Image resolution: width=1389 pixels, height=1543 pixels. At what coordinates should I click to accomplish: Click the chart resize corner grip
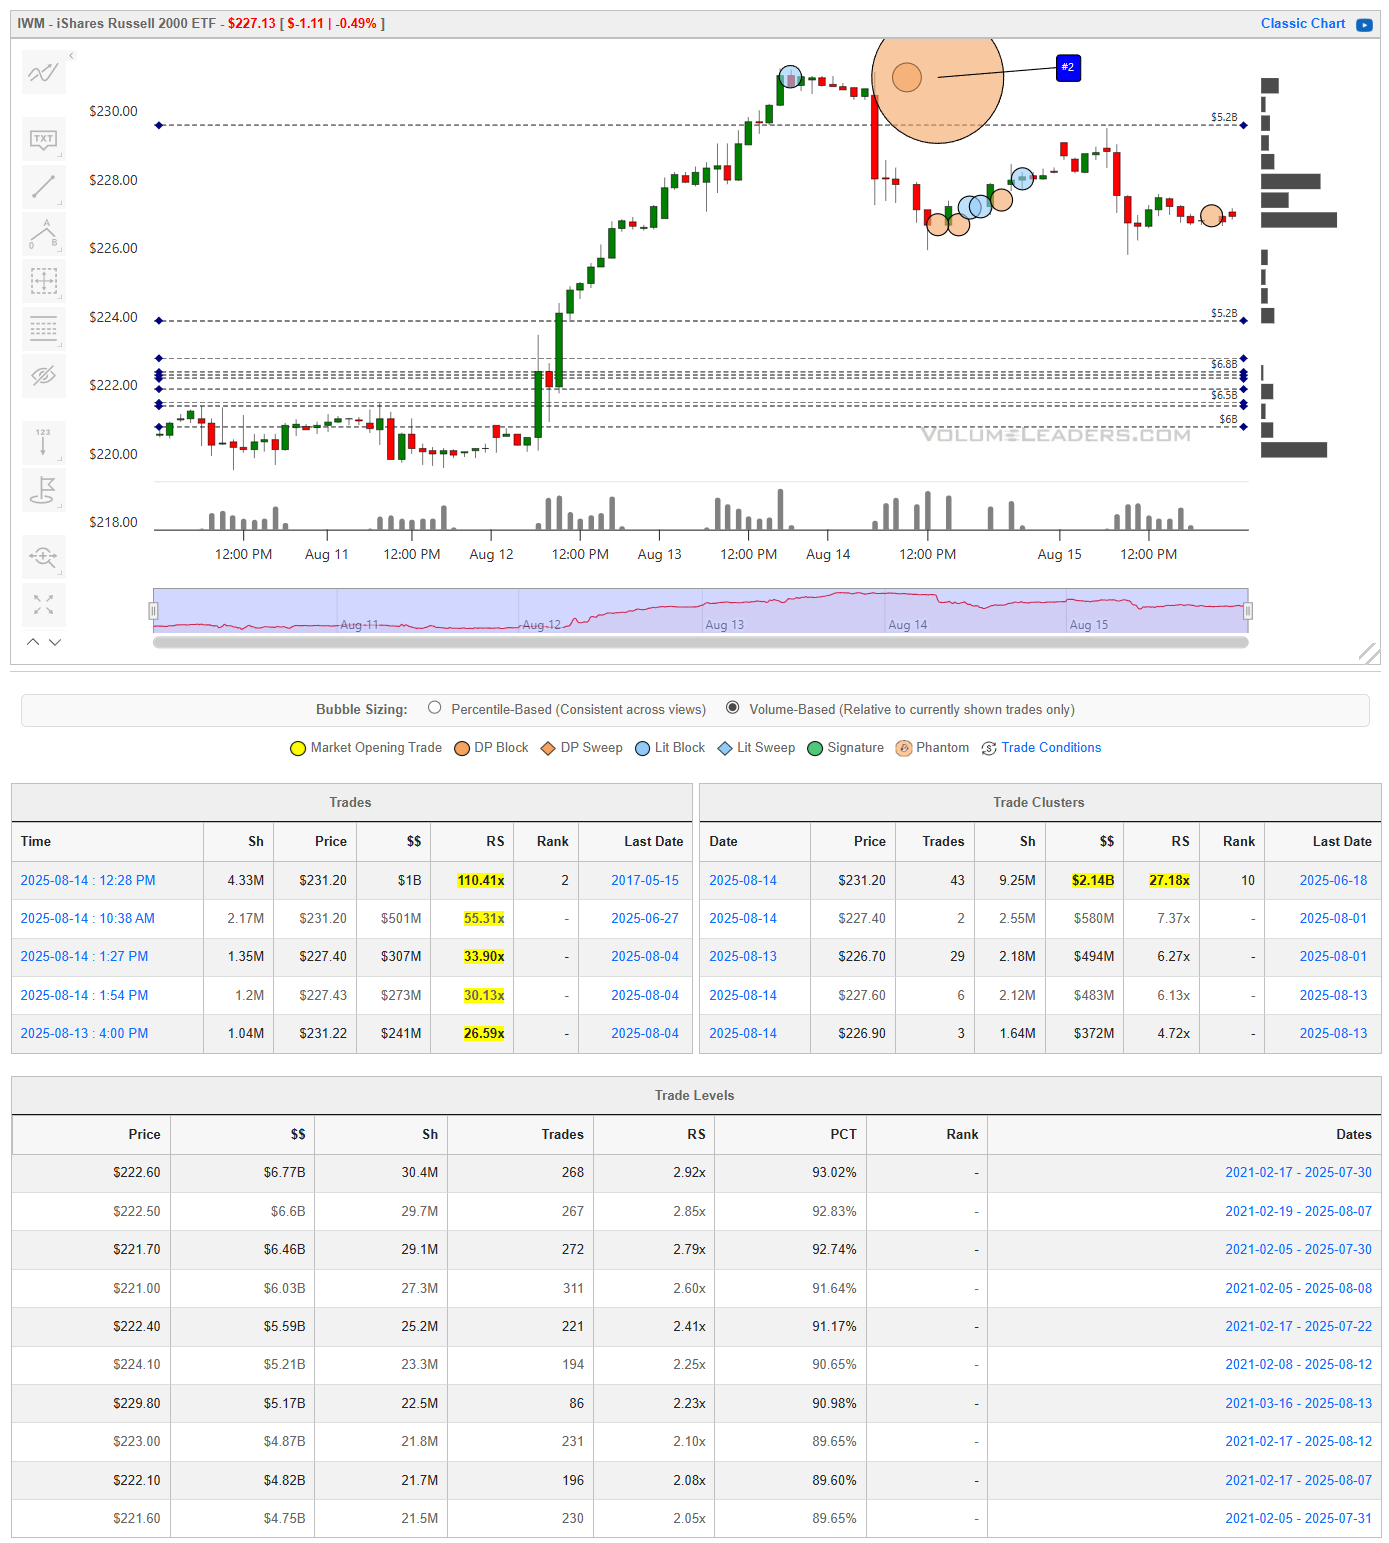click(1369, 653)
